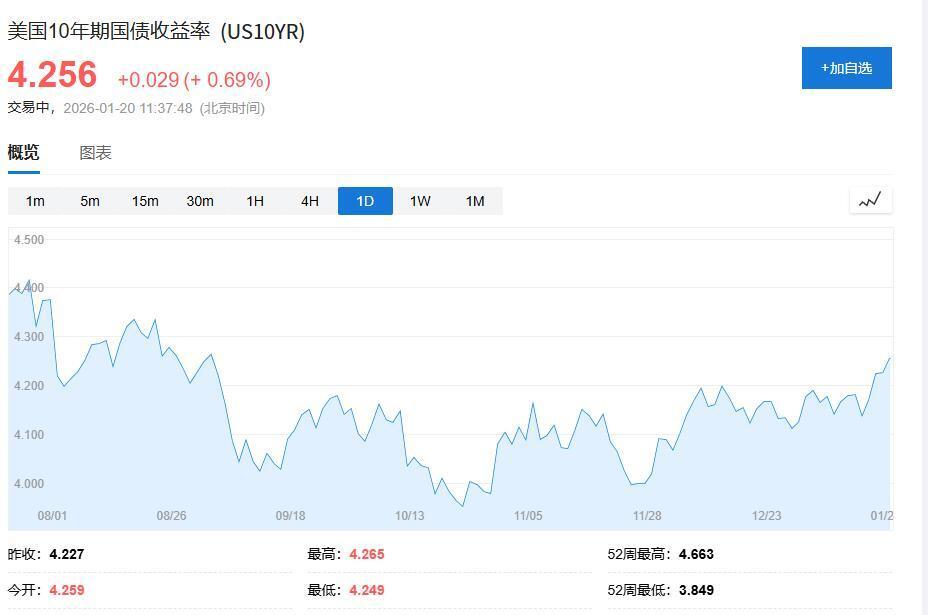The width and height of the screenshot is (928, 615).
Task: Click the 美国10年期国债收益率 (US10YR) title
Action: (x=156, y=32)
